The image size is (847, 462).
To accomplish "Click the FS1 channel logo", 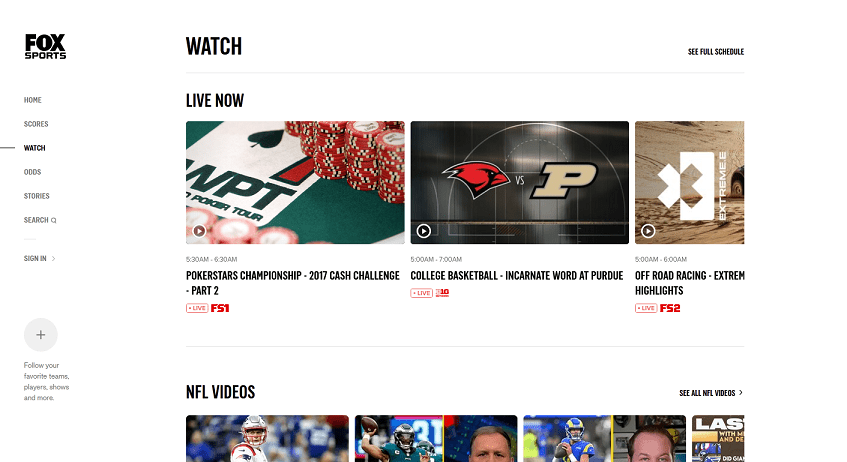I will [x=220, y=308].
